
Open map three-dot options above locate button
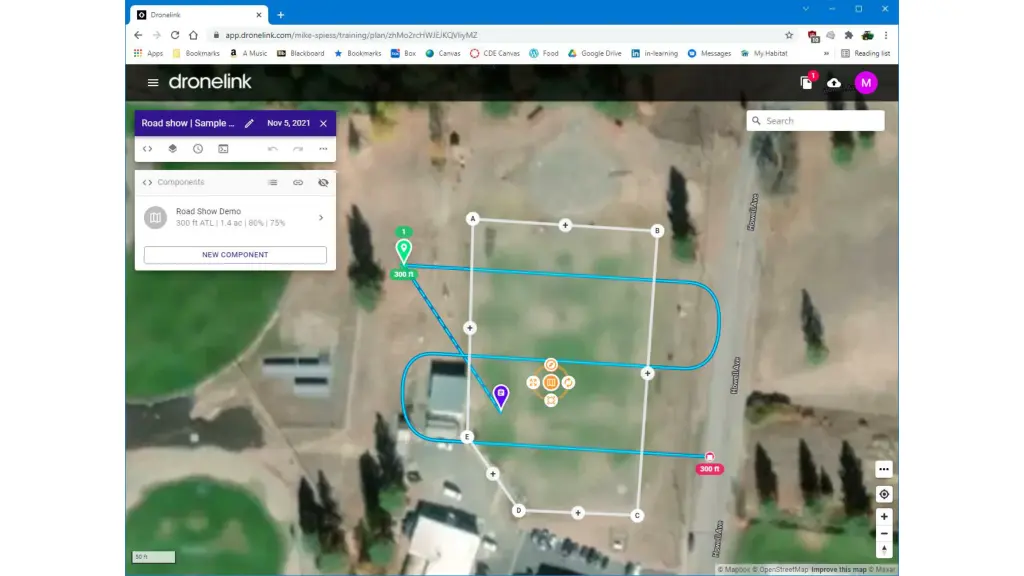[884, 469]
